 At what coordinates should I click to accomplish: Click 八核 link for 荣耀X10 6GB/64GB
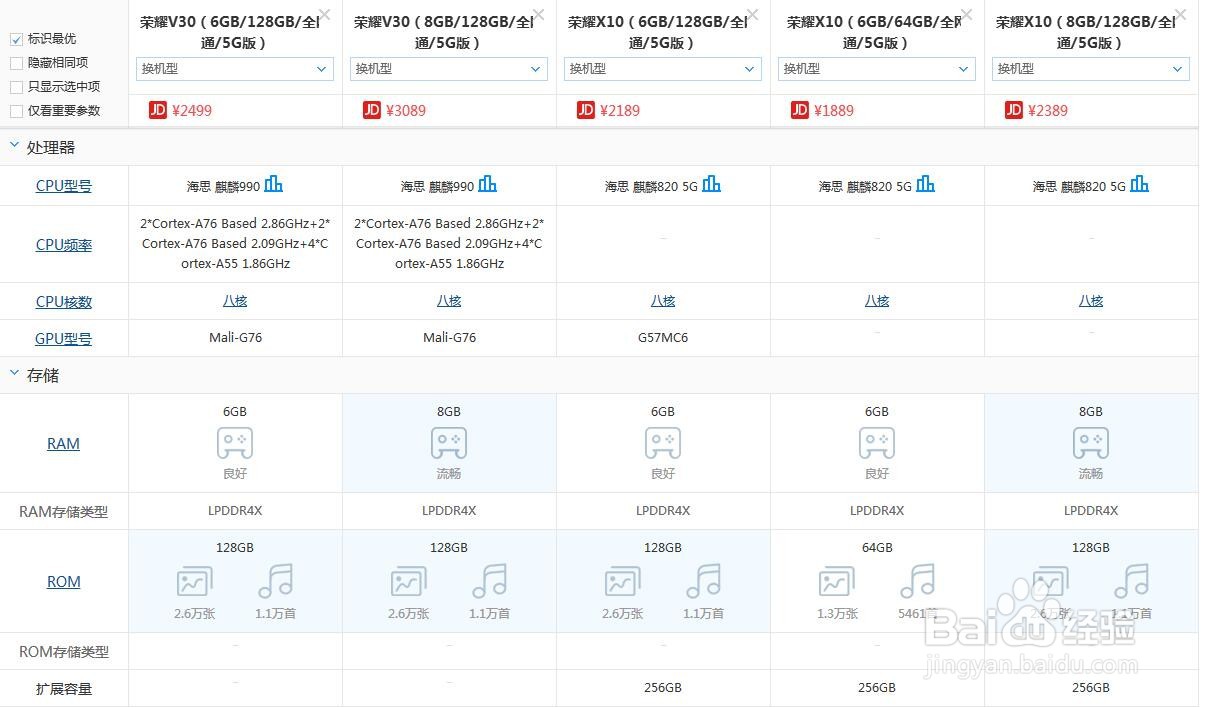877,301
